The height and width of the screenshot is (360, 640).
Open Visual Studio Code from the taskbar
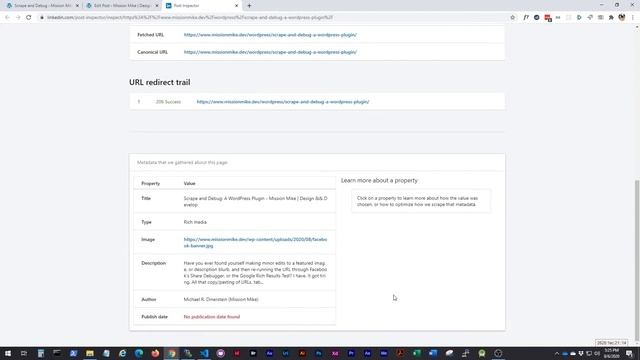coord(204,353)
